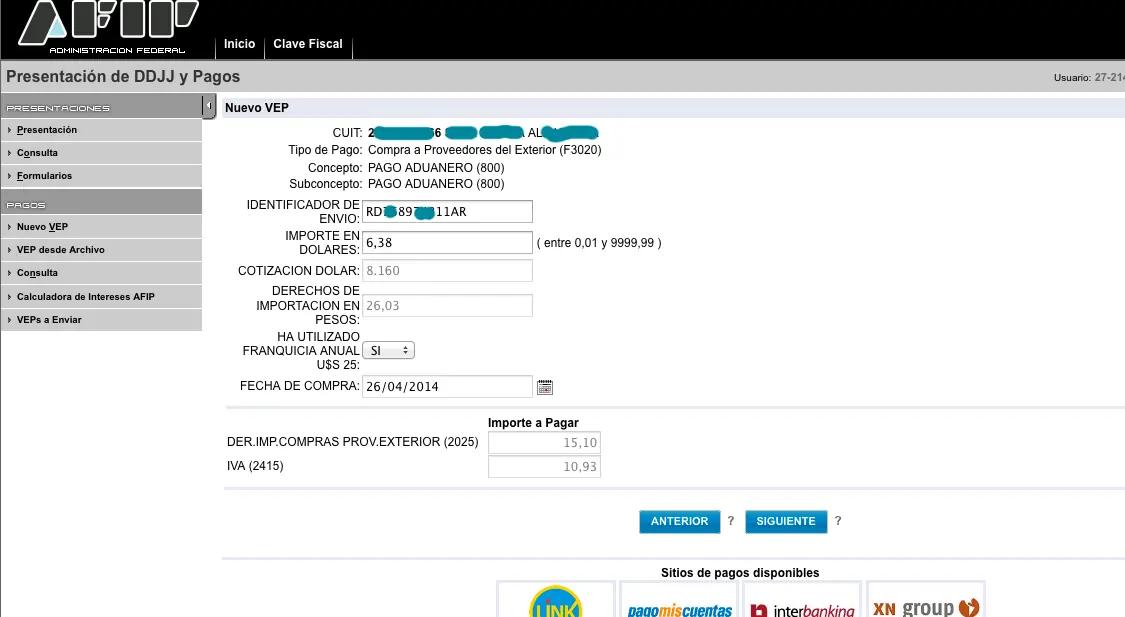The width and height of the screenshot is (1125, 617).
Task: Click the 'Compra a Proveedores del Exterior (F3020)' text
Action: [484, 150]
